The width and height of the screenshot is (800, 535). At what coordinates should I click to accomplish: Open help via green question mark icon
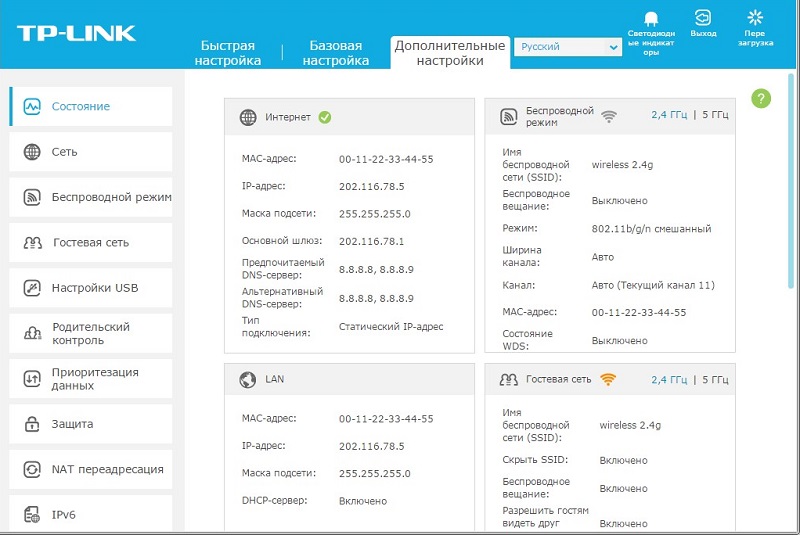(x=761, y=98)
